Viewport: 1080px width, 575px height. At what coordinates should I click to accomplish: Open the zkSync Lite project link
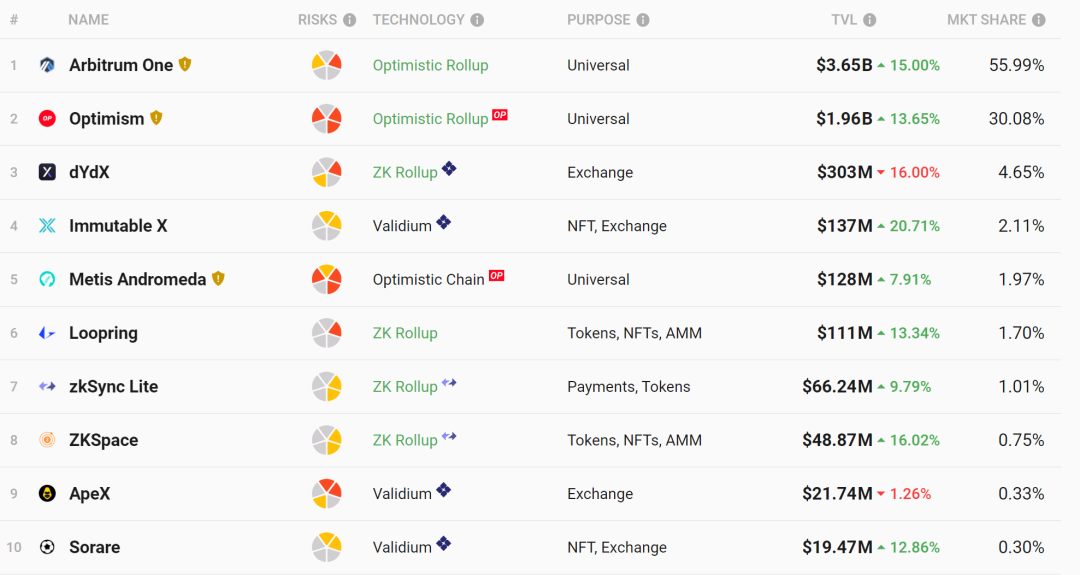[114, 386]
